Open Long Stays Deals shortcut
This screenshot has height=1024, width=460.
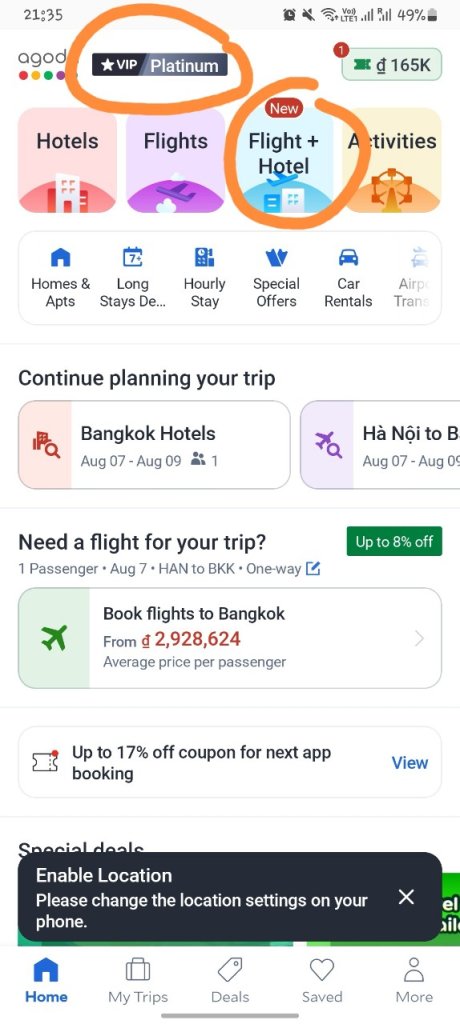[133, 278]
